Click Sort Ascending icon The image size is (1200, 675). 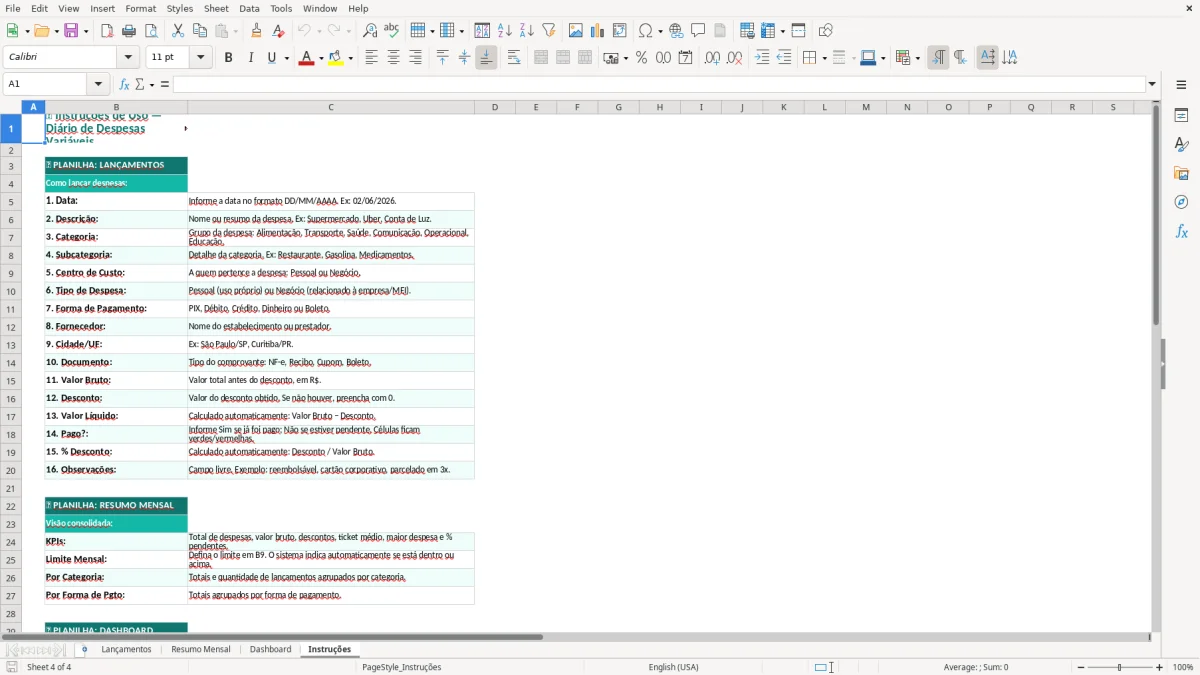(505, 31)
